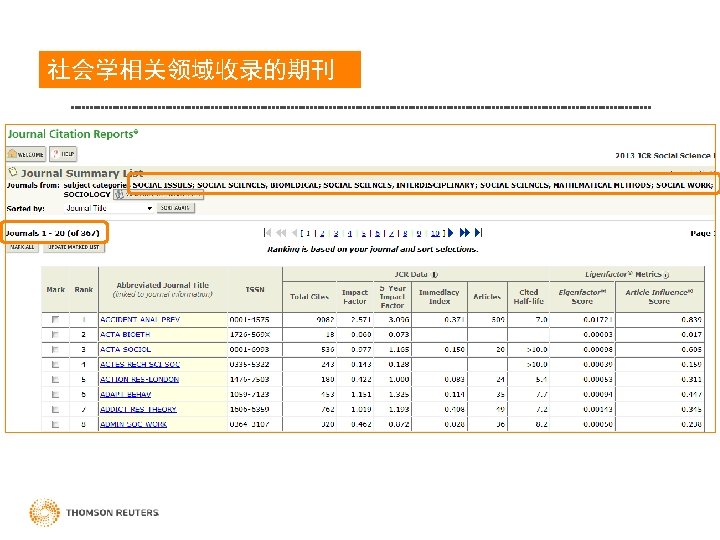Image resolution: width=720 pixels, height=540 pixels.
Task: Click the MARK ALL button
Action: 22,247
